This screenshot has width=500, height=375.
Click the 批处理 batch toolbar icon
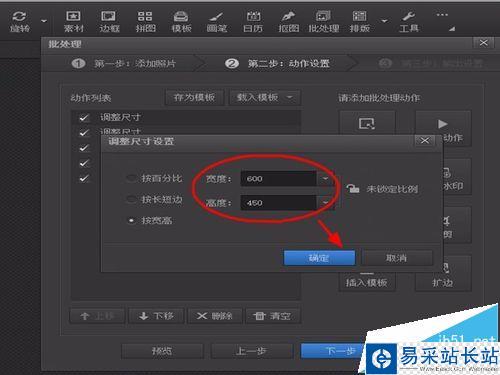324,22
